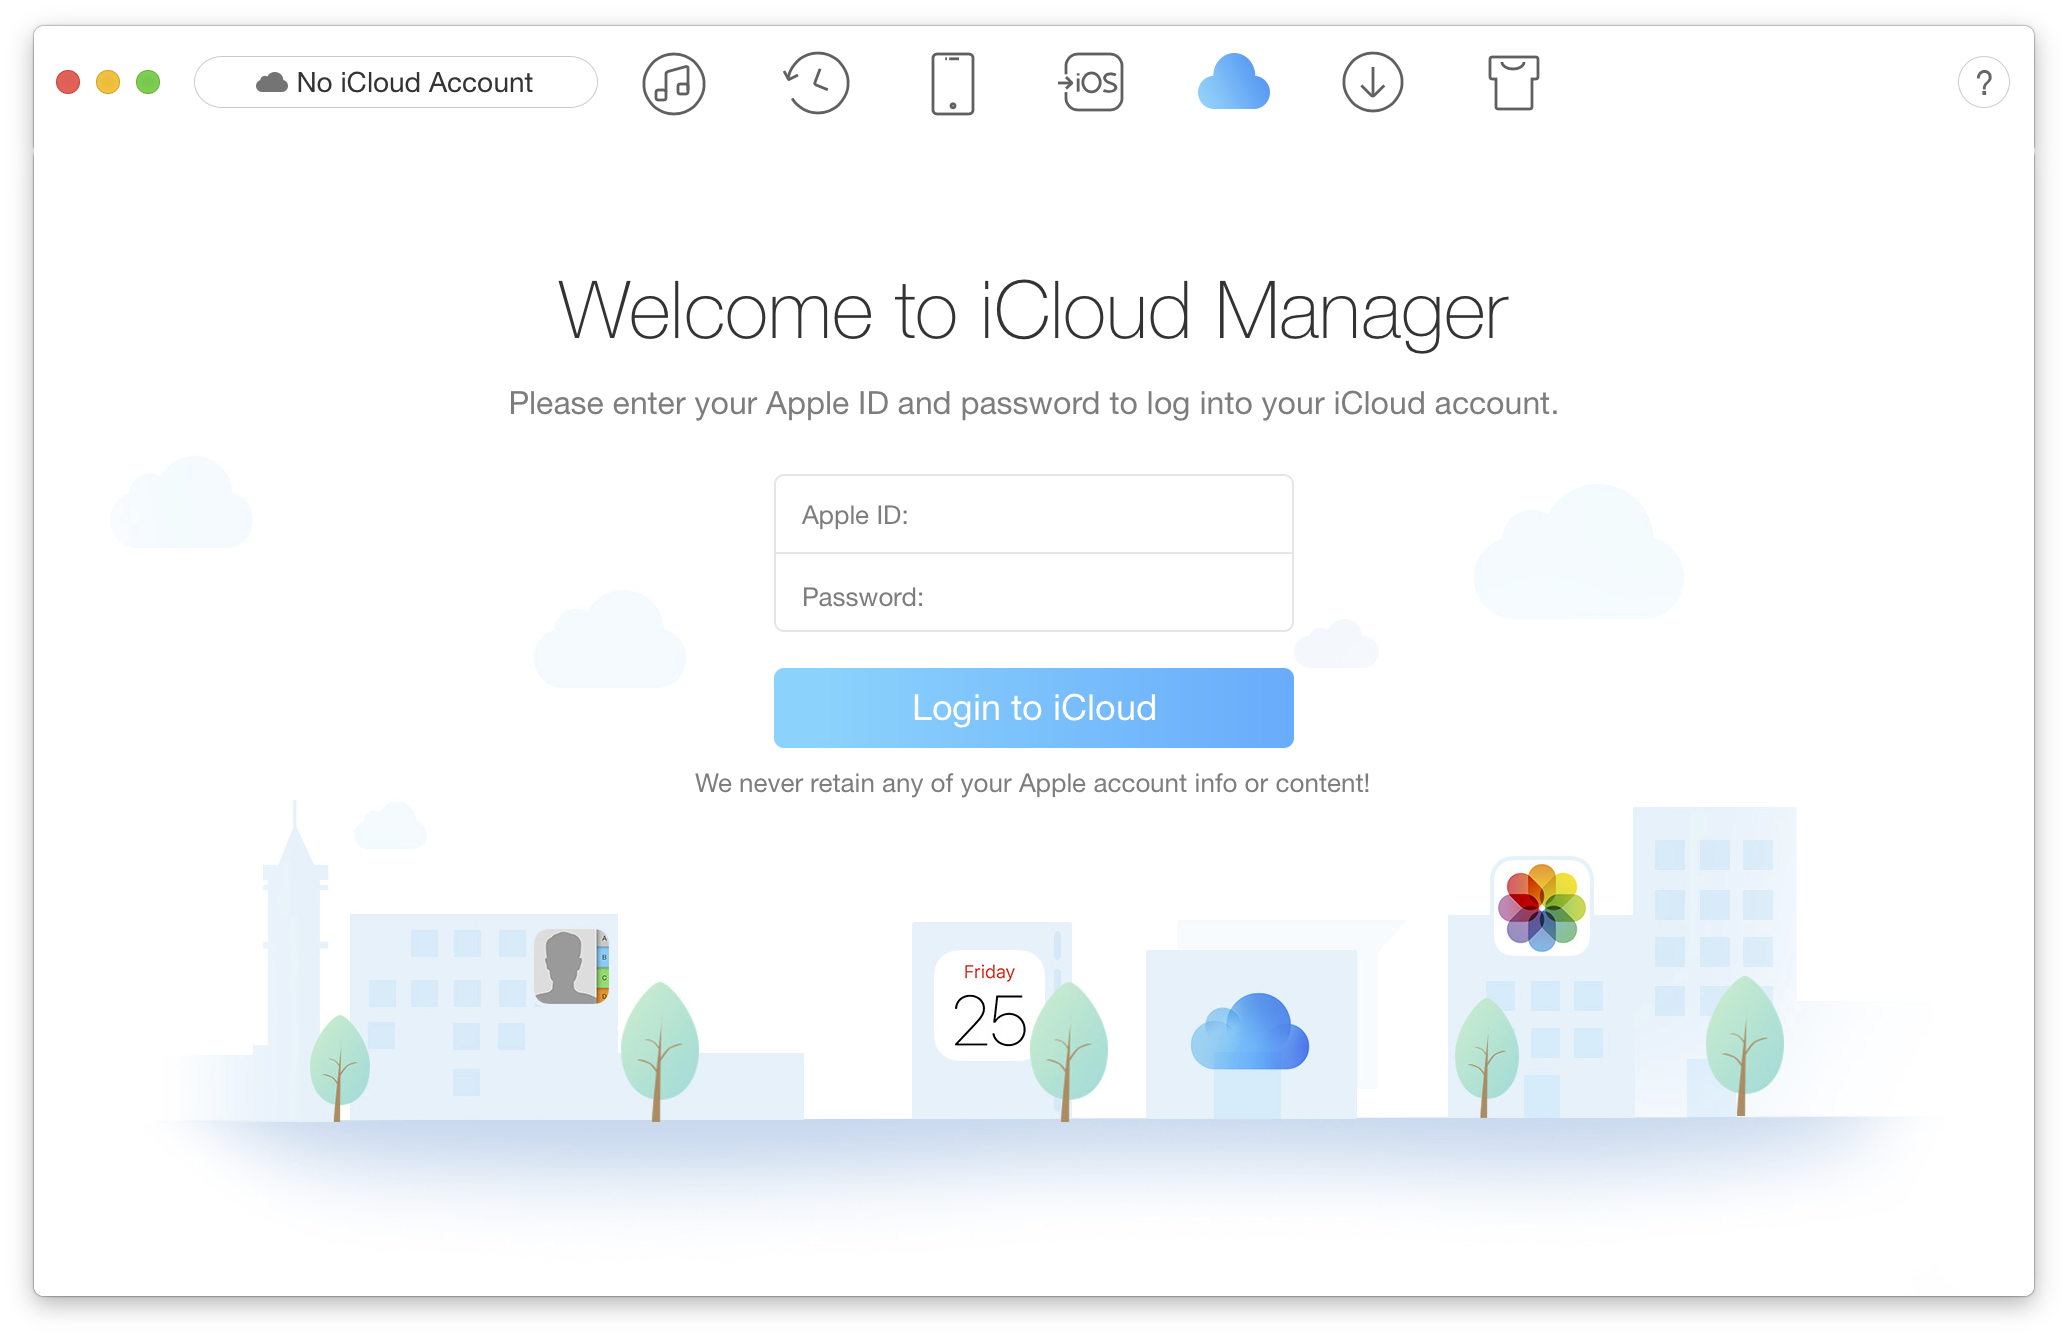2068x1338 pixels.
Task: Click the 'Please enter your Apple ID' instruction
Action: pos(1033,404)
